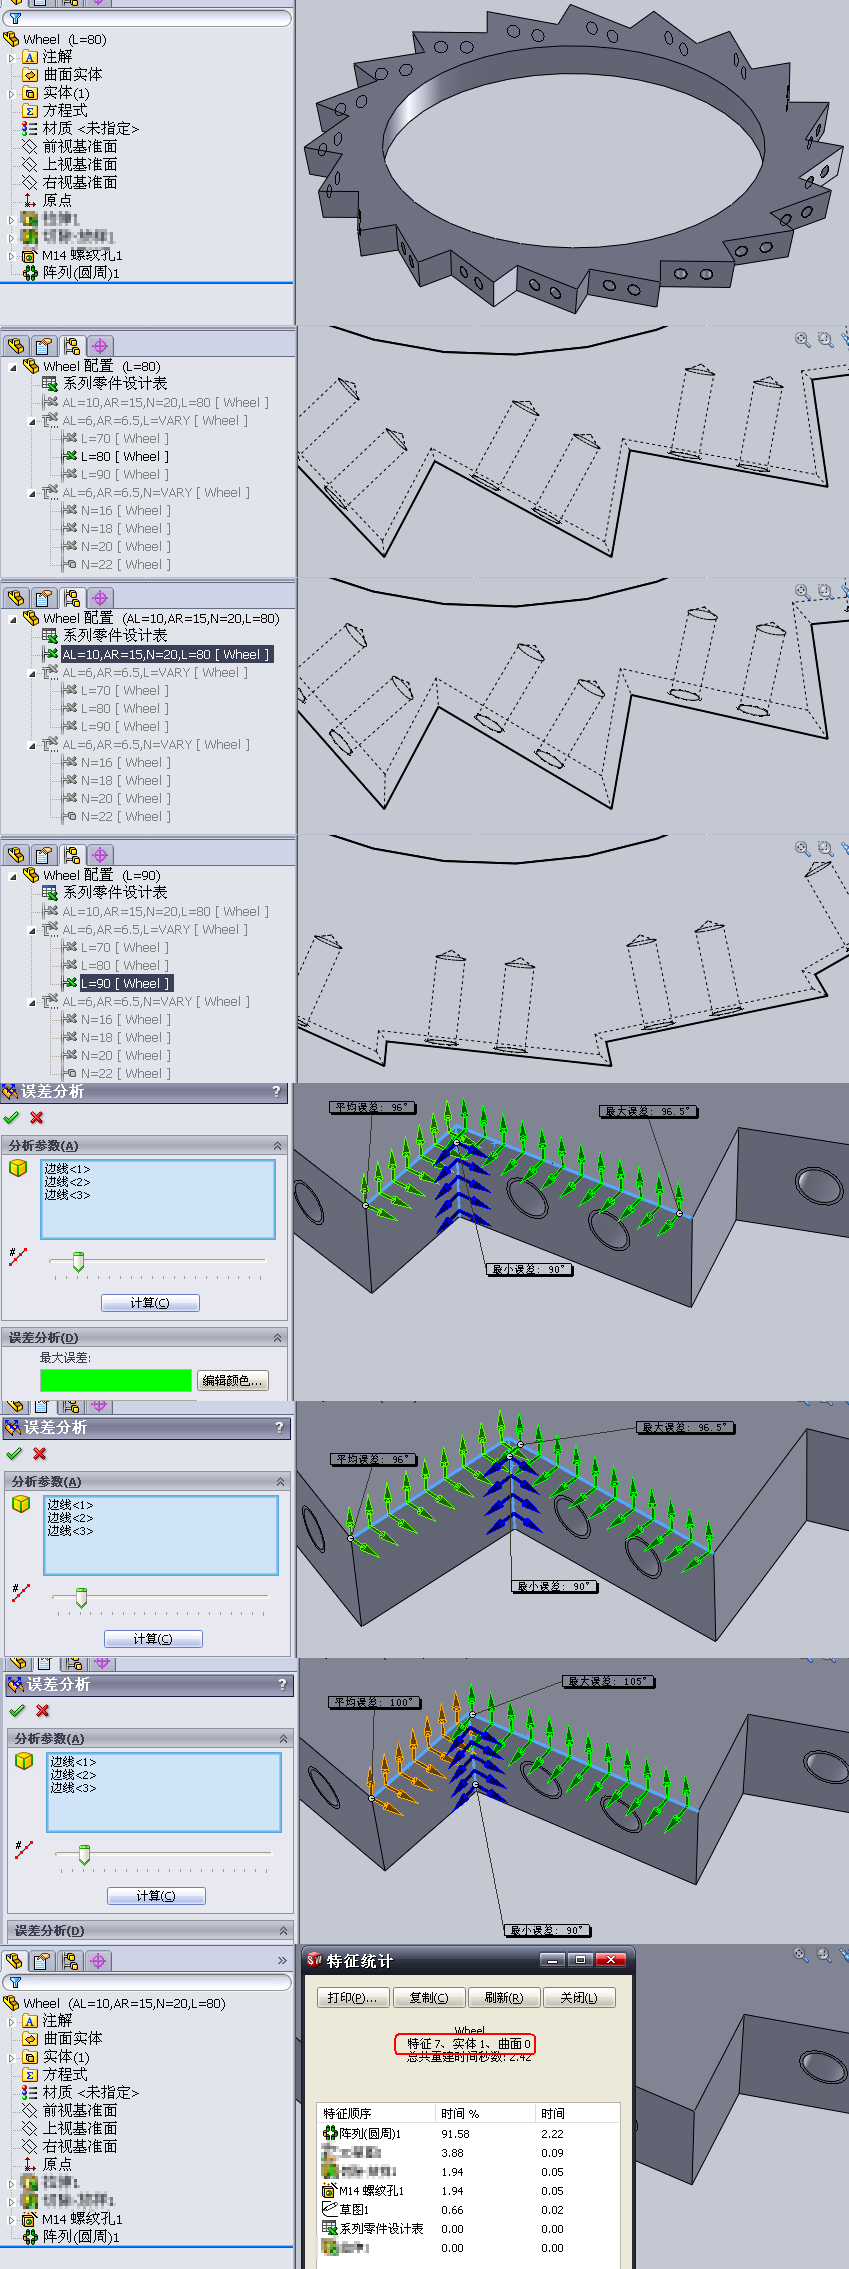
Task: Click 关闭(L) in 特征统计 dialog
Action: click(579, 1998)
